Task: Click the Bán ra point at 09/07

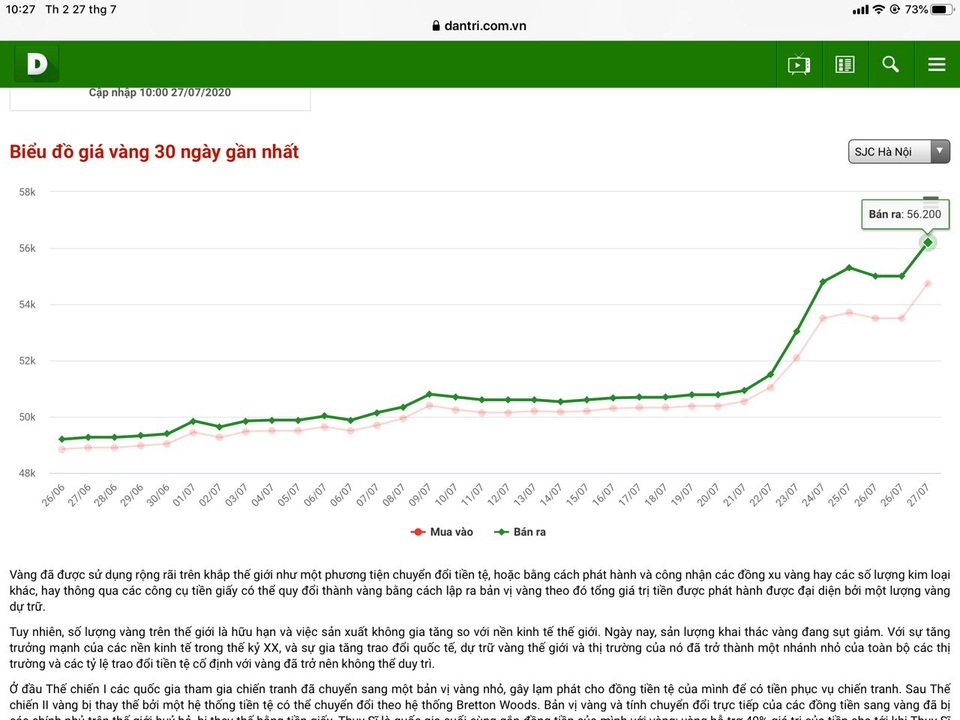Action: [x=429, y=394]
